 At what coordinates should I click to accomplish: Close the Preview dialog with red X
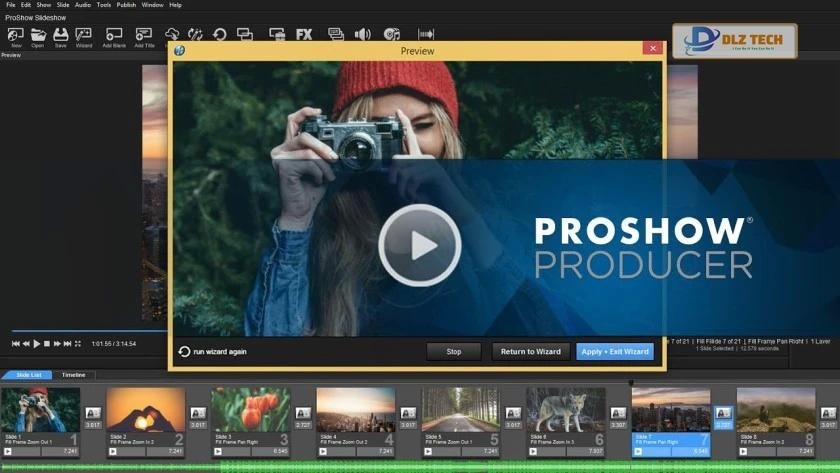pos(652,48)
